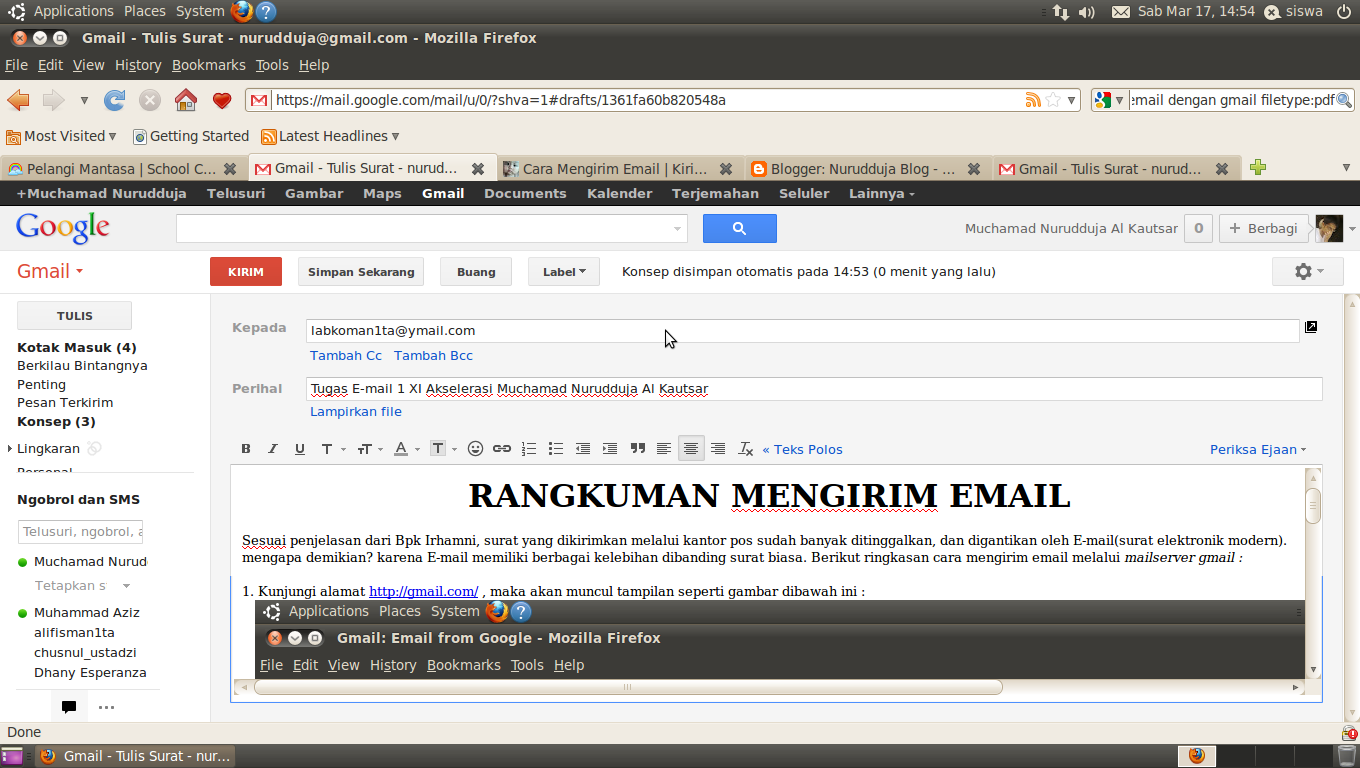Open the Label dropdown
This screenshot has width=1360, height=768.
click(x=564, y=272)
